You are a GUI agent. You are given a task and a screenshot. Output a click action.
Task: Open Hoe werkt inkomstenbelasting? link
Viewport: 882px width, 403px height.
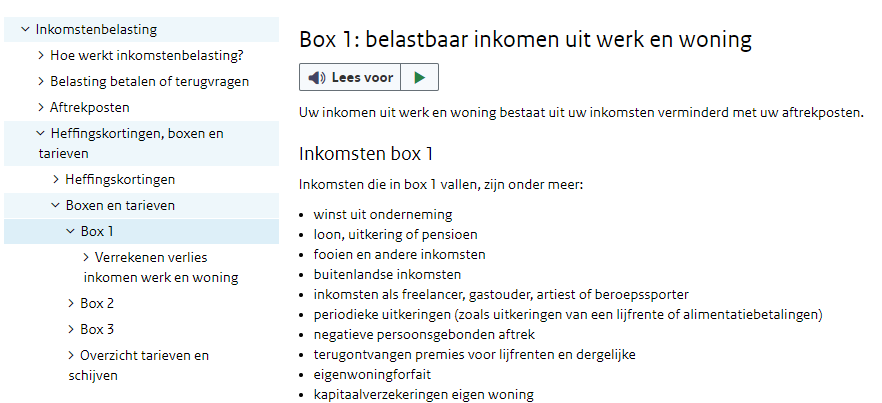[x=147, y=55]
